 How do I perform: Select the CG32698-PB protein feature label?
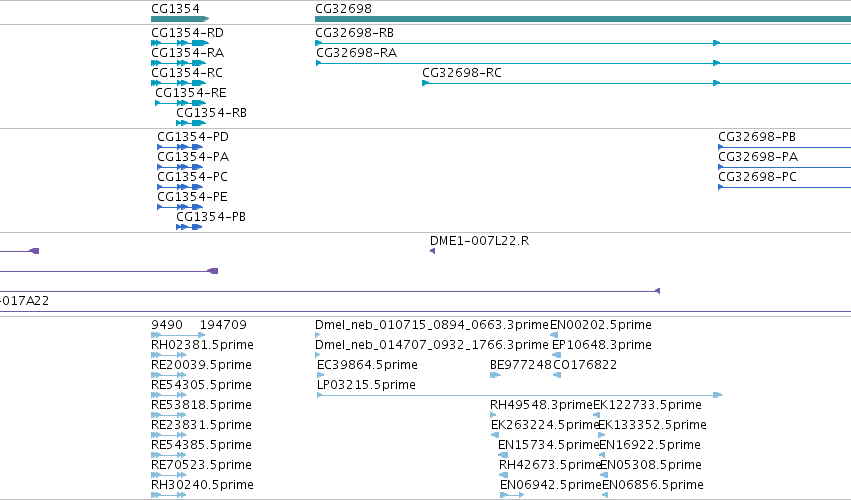(x=757, y=137)
